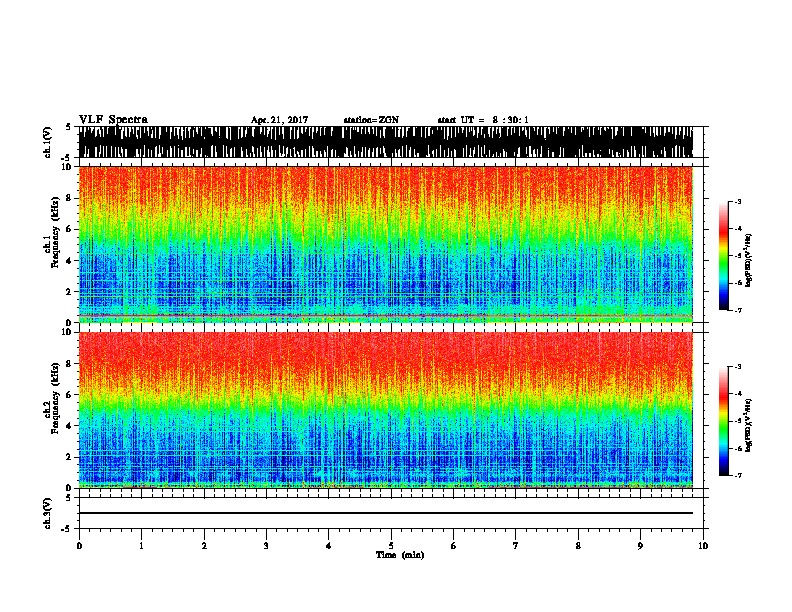
Task: Click the 6 kHz tick label on ch.2 spectrogram
Action: (x=70, y=395)
